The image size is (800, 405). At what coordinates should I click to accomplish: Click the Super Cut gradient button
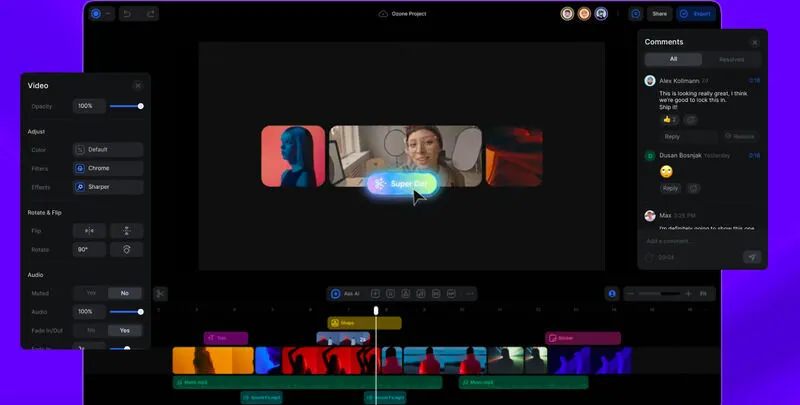point(403,184)
